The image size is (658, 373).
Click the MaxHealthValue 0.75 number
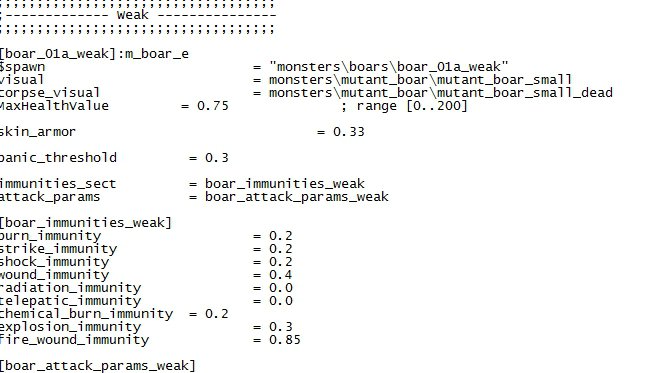[x=213, y=106]
